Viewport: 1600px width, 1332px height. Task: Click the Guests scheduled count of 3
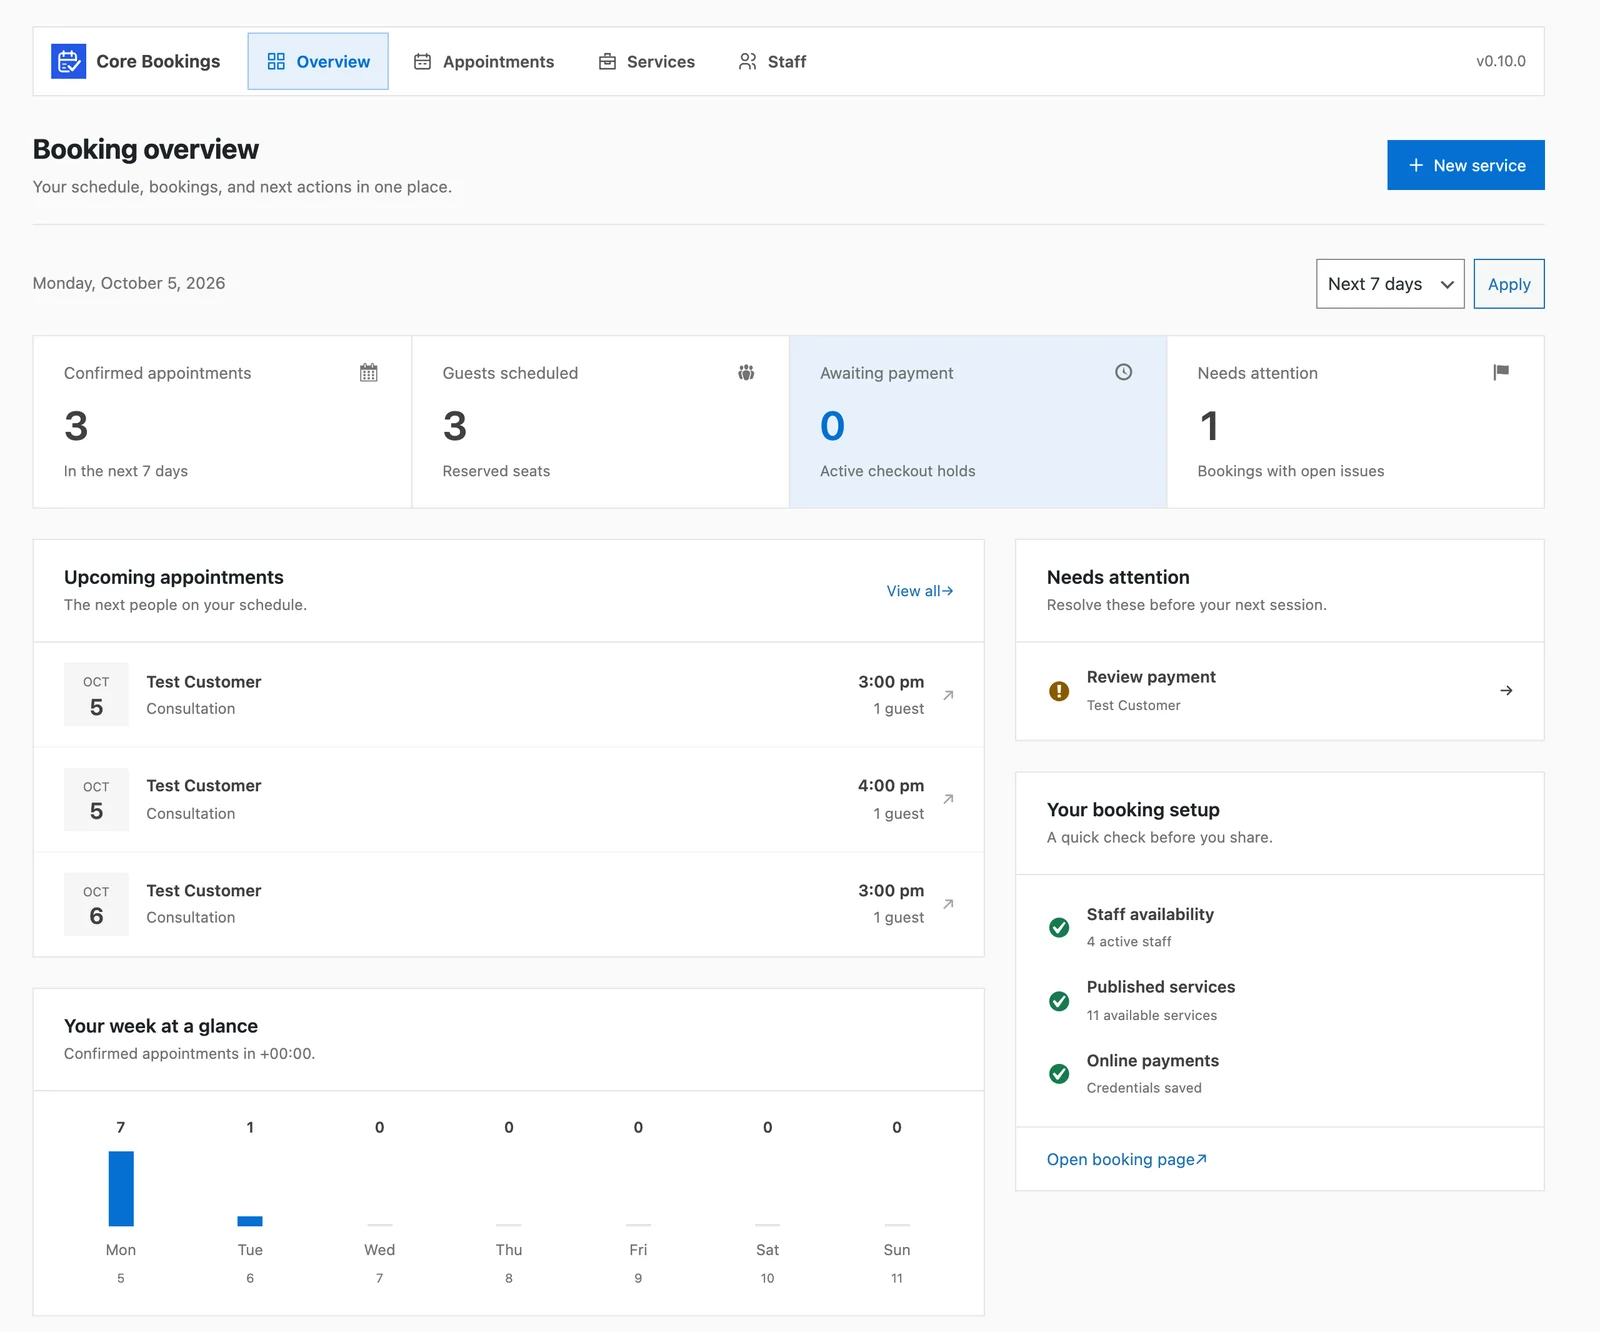pyautogui.click(x=455, y=426)
